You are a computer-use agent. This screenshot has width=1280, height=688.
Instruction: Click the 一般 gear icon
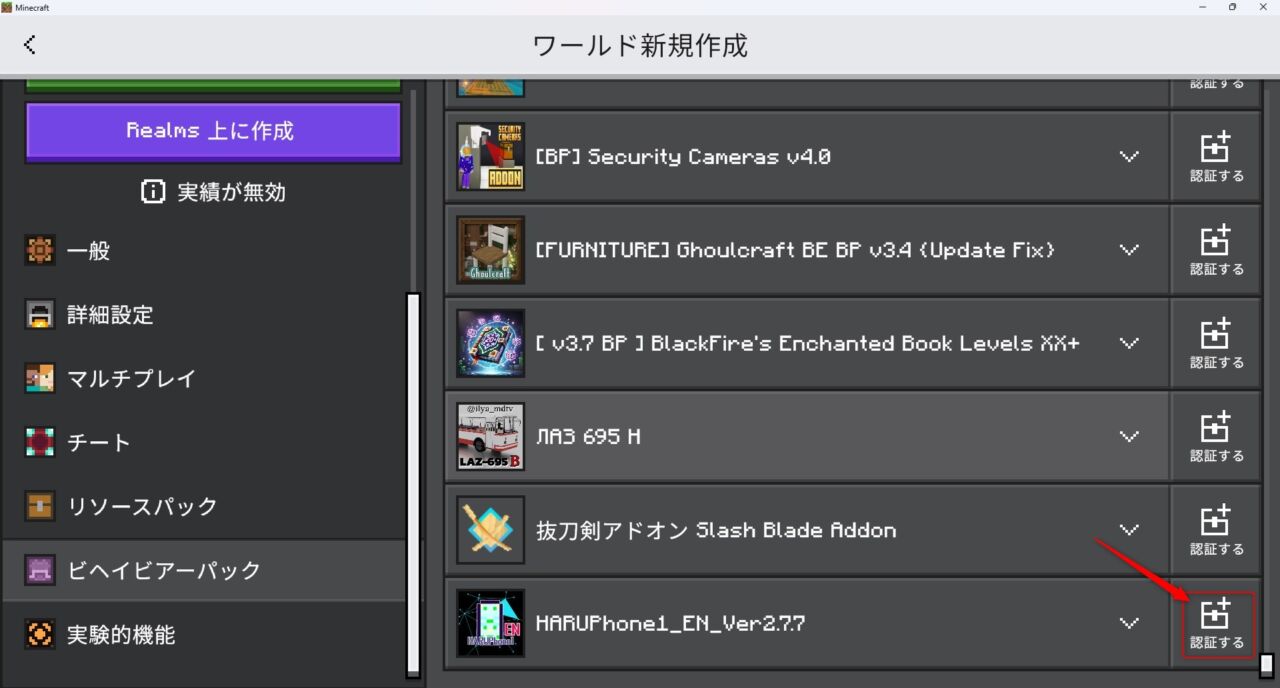40,251
